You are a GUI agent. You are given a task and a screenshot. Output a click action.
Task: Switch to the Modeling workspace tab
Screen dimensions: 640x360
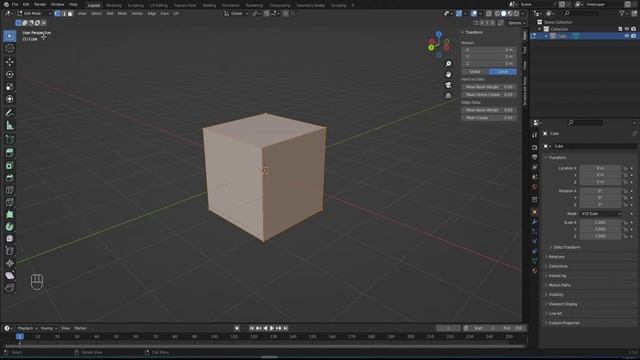coord(114,5)
